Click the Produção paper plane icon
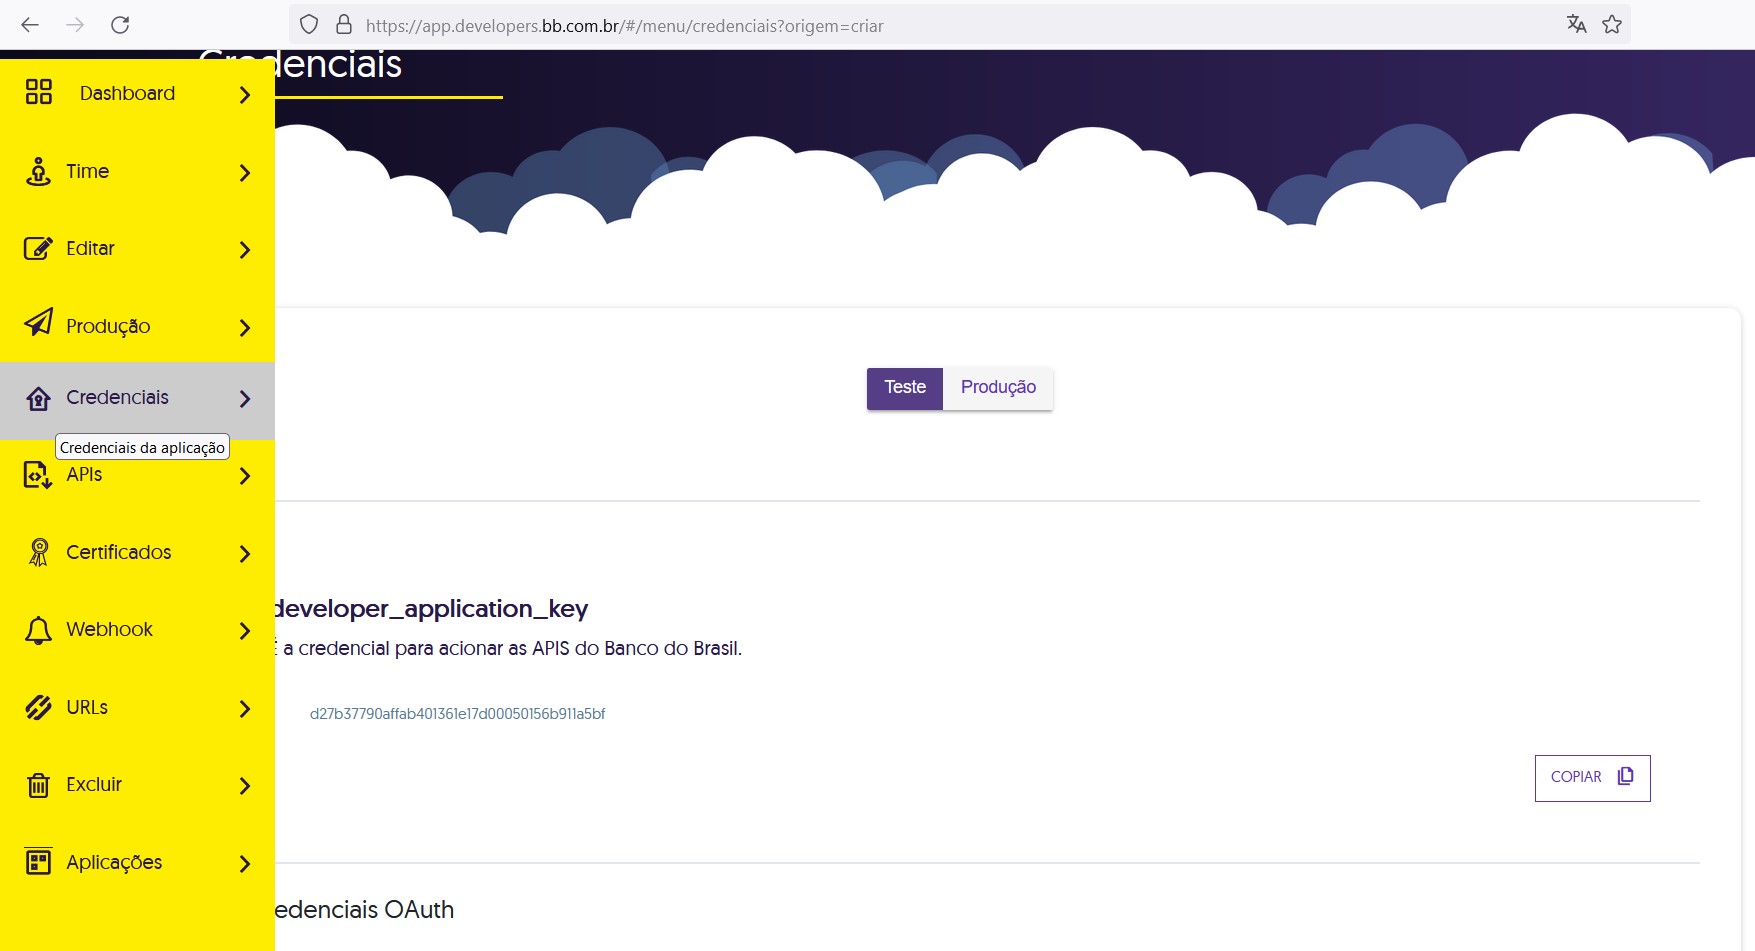Viewport: 1755px width, 951px height. coord(39,323)
